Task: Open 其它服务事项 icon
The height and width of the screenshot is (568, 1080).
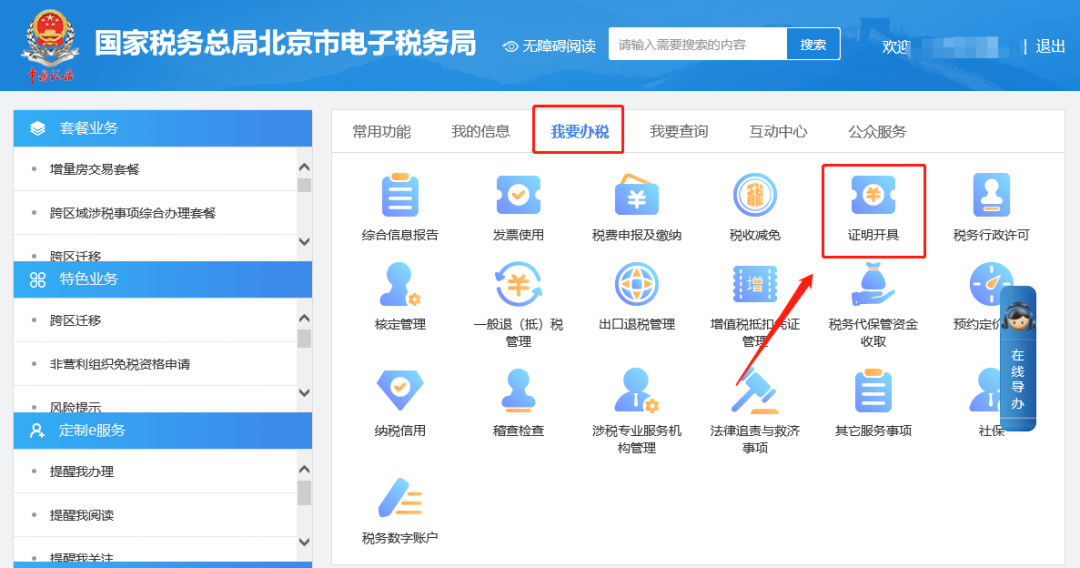Action: (873, 391)
